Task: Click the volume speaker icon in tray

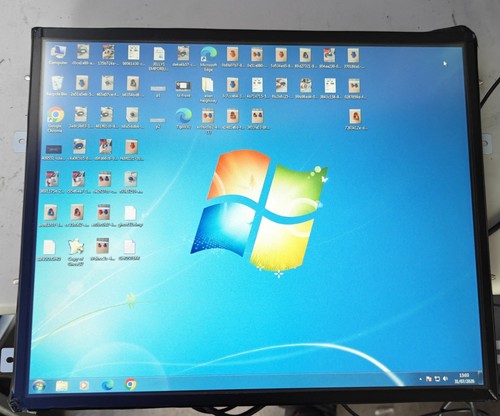Action: point(446,379)
